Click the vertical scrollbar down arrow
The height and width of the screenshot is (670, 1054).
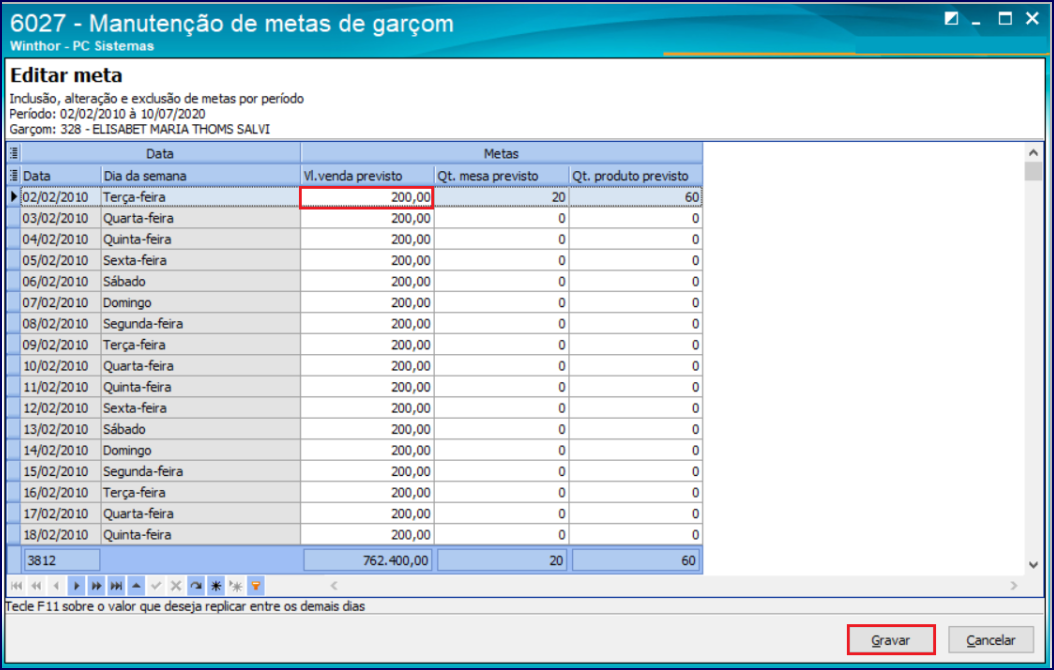[x=1034, y=565]
